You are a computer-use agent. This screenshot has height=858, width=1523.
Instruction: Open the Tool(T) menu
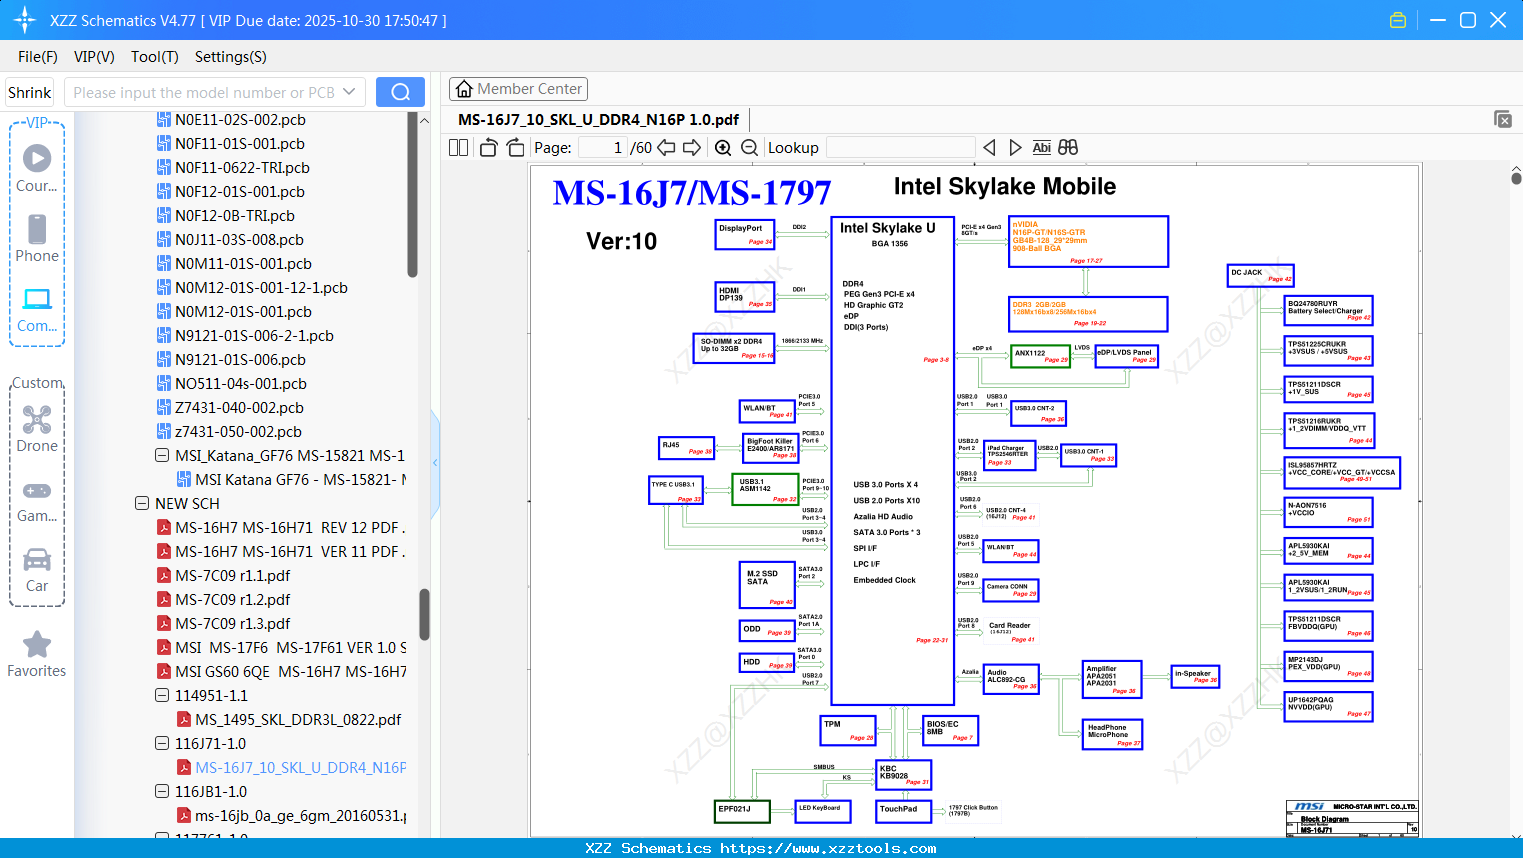tap(155, 57)
